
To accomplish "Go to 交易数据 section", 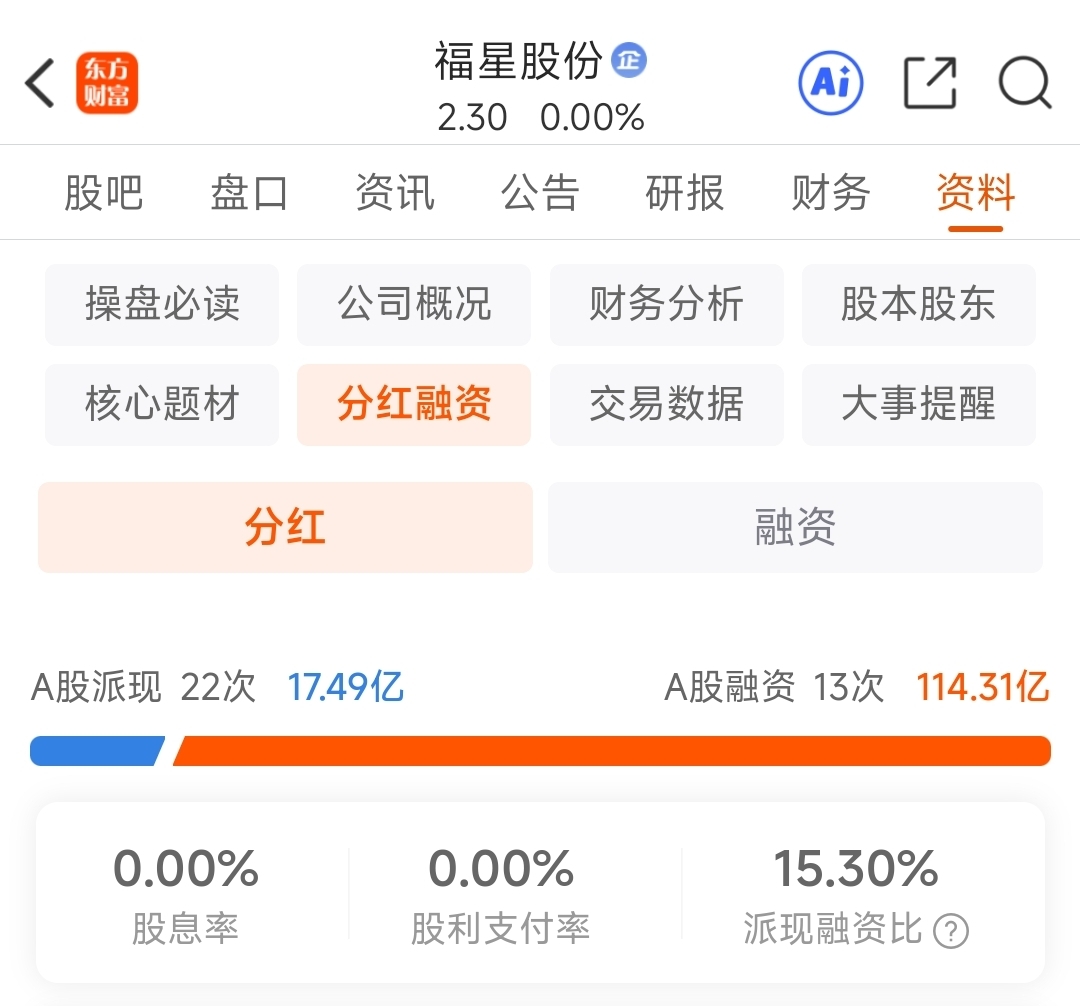I will pyautogui.click(x=666, y=404).
